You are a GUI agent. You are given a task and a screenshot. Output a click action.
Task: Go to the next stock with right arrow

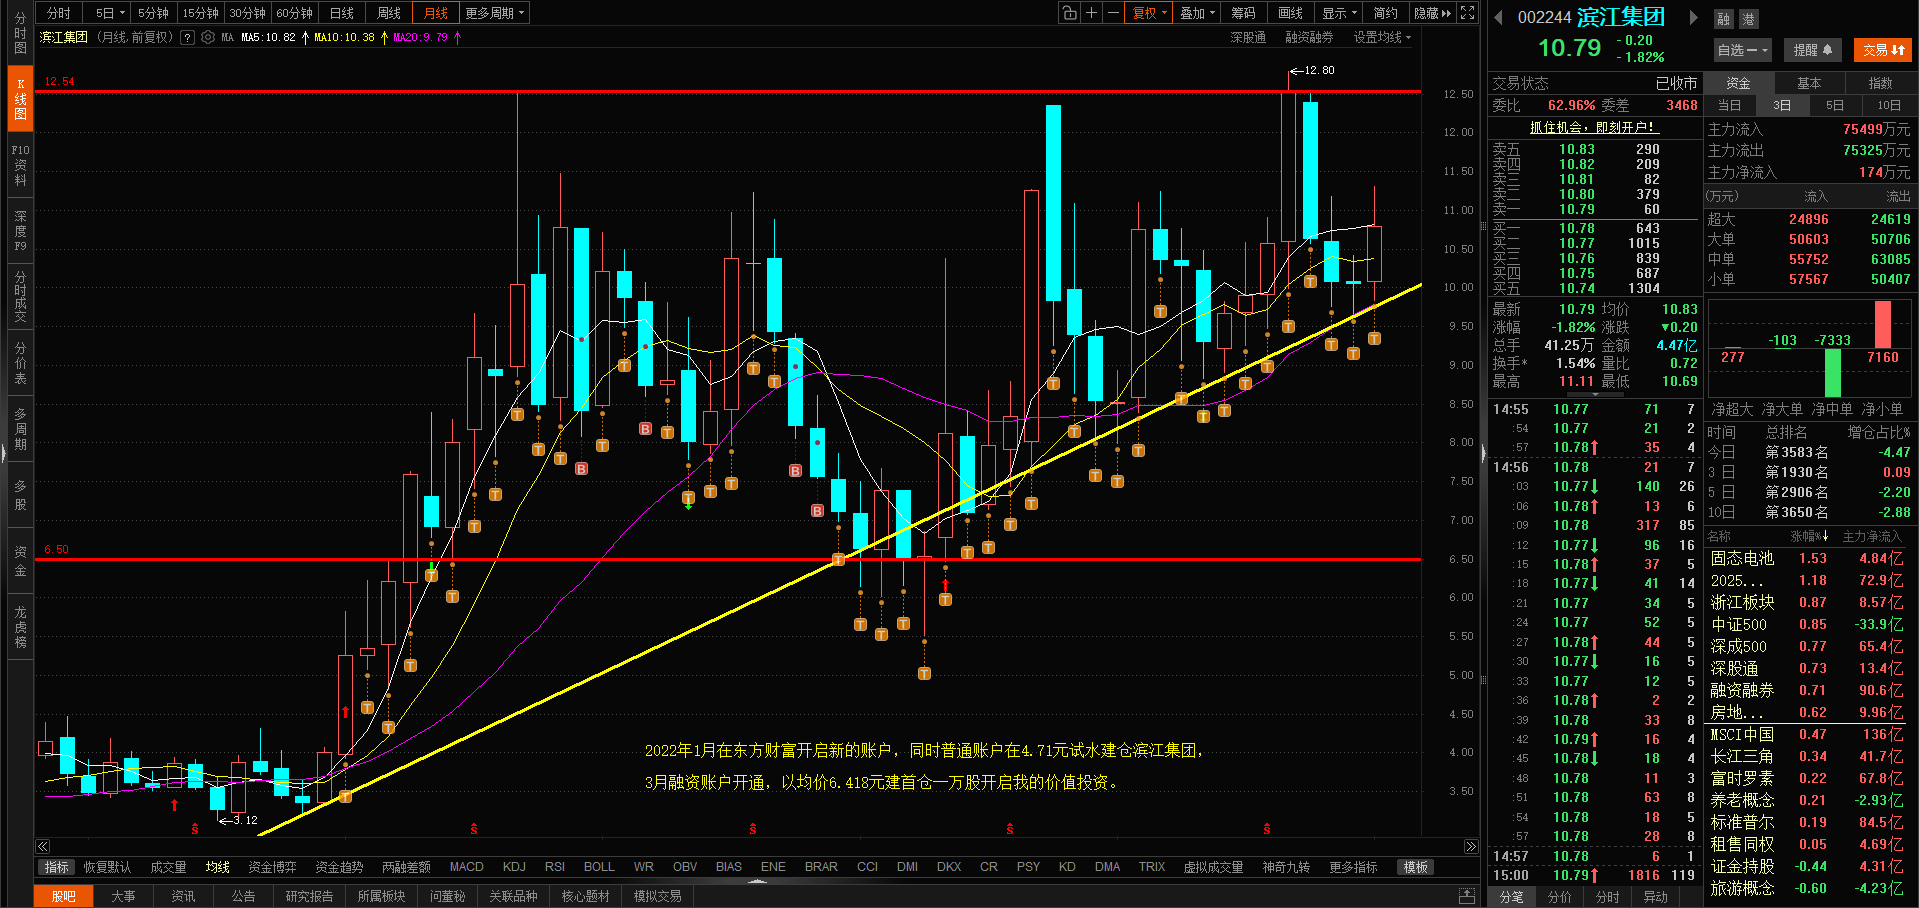tap(1693, 17)
